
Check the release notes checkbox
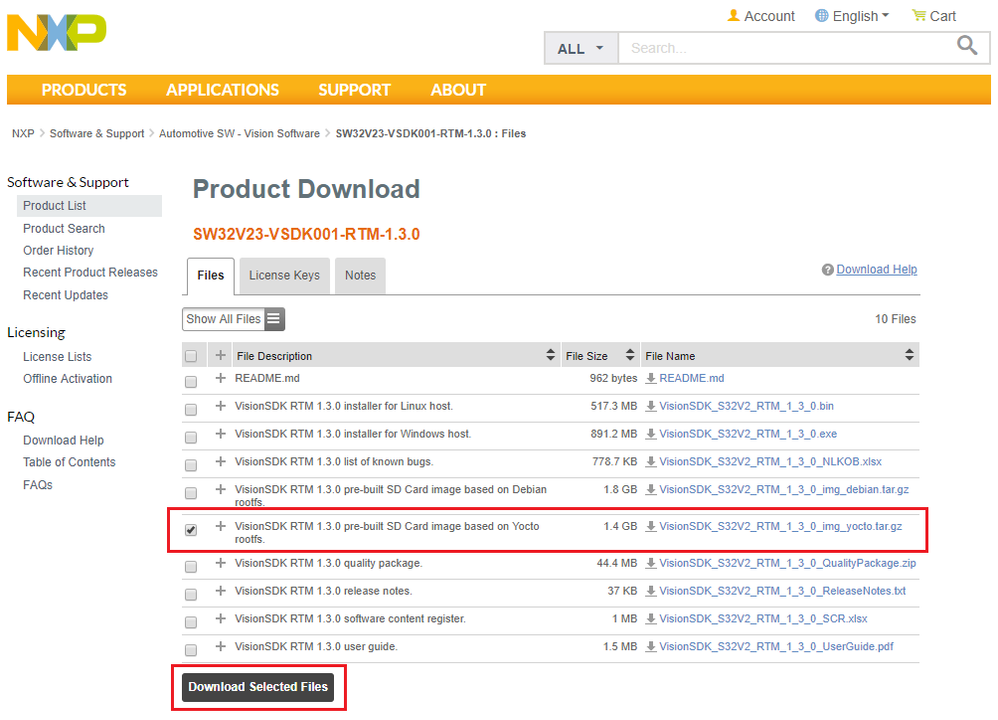pos(191,595)
